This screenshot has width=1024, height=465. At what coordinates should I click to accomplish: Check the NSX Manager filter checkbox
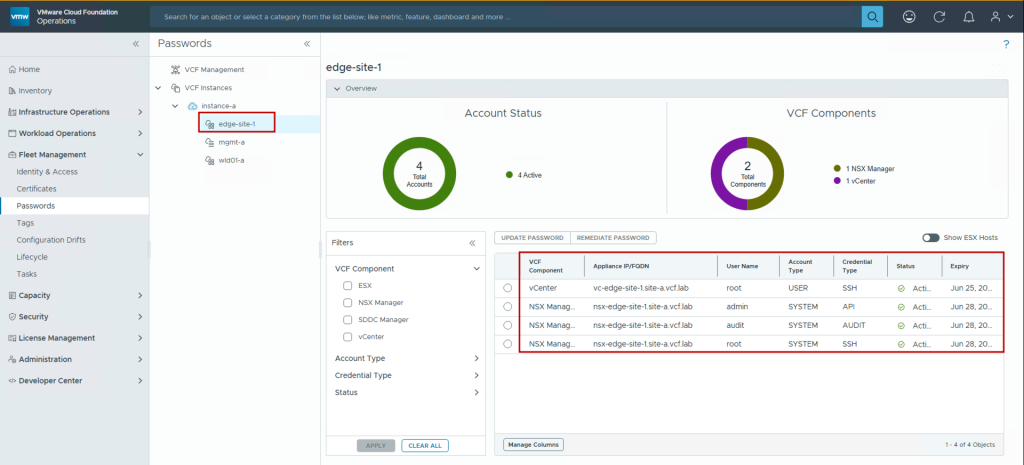coord(347,302)
